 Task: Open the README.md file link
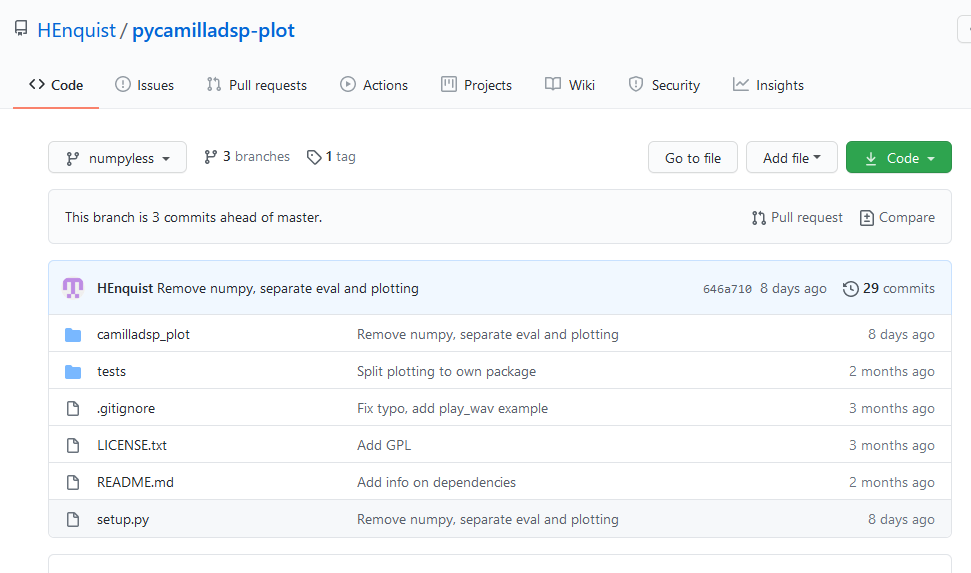[x=135, y=482]
